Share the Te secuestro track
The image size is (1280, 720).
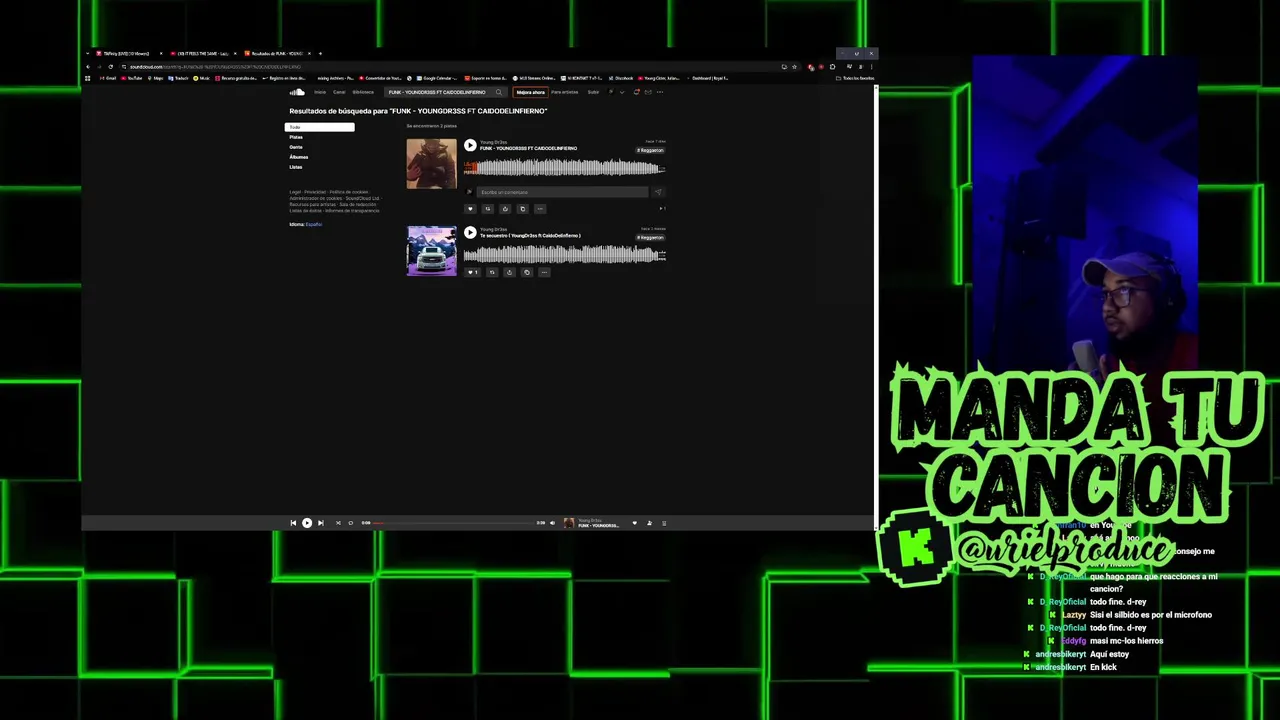pyautogui.click(x=510, y=272)
